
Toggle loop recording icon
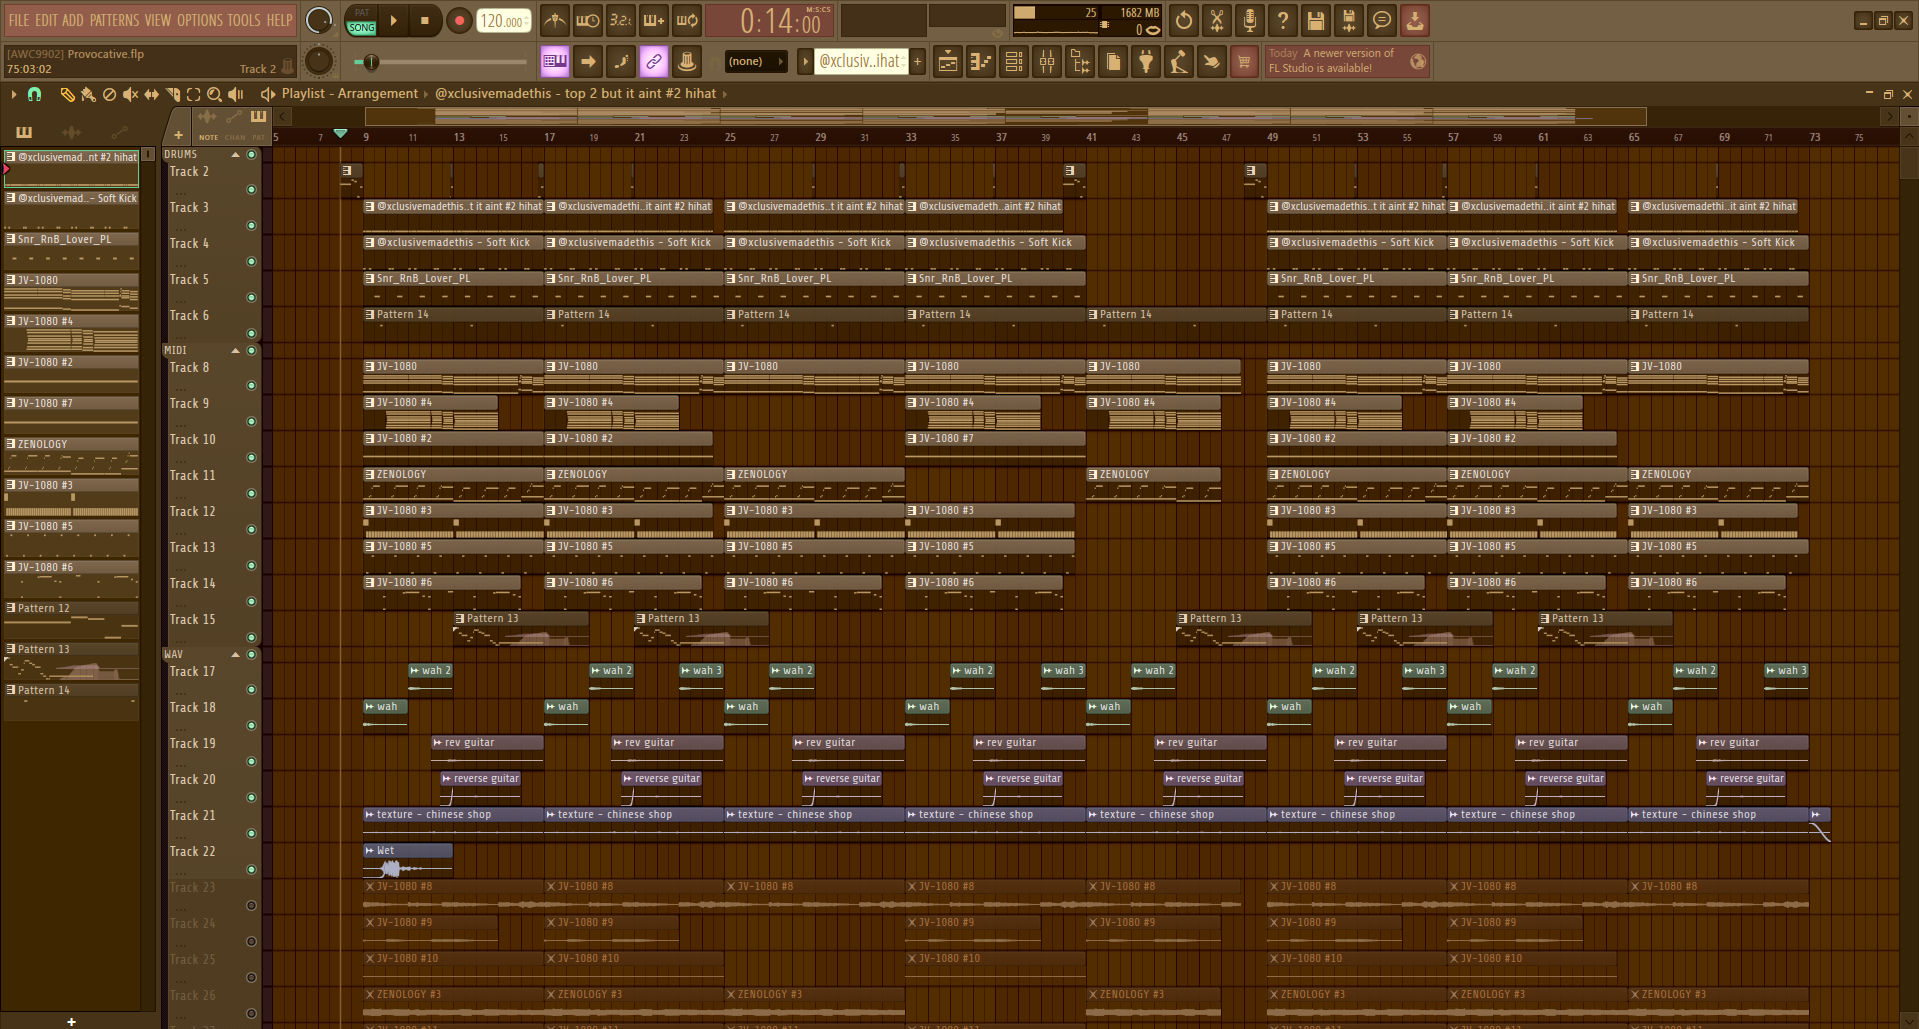point(687,20)
